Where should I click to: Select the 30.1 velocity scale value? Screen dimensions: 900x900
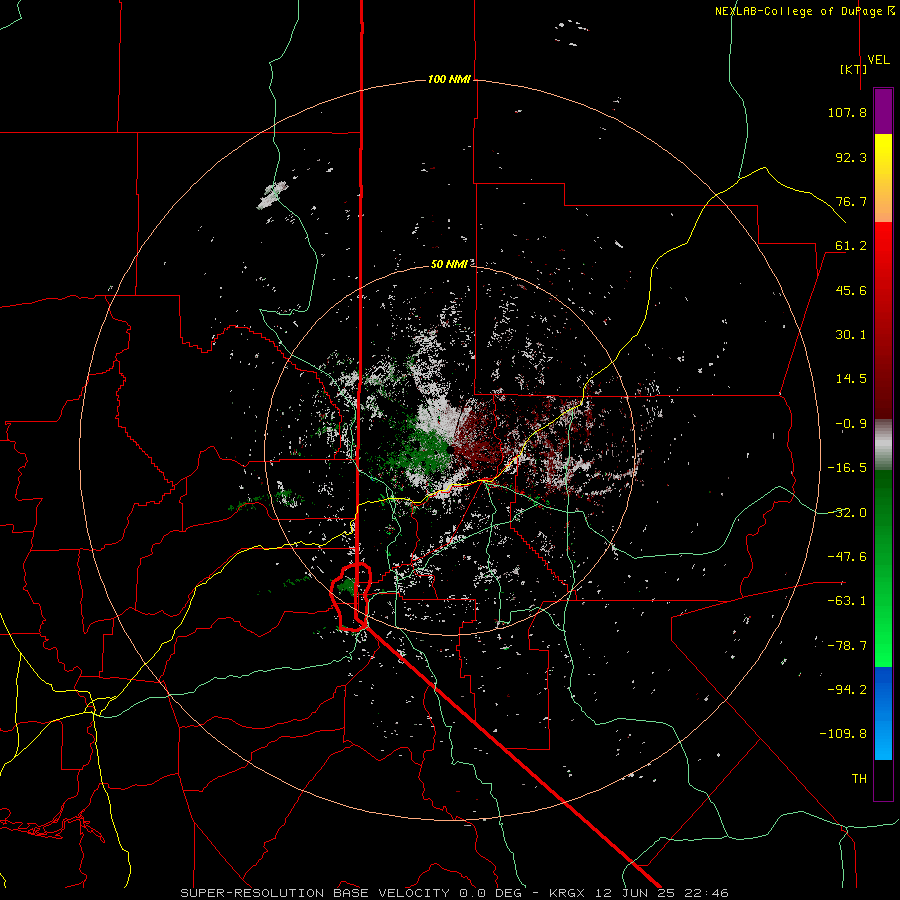851,335
